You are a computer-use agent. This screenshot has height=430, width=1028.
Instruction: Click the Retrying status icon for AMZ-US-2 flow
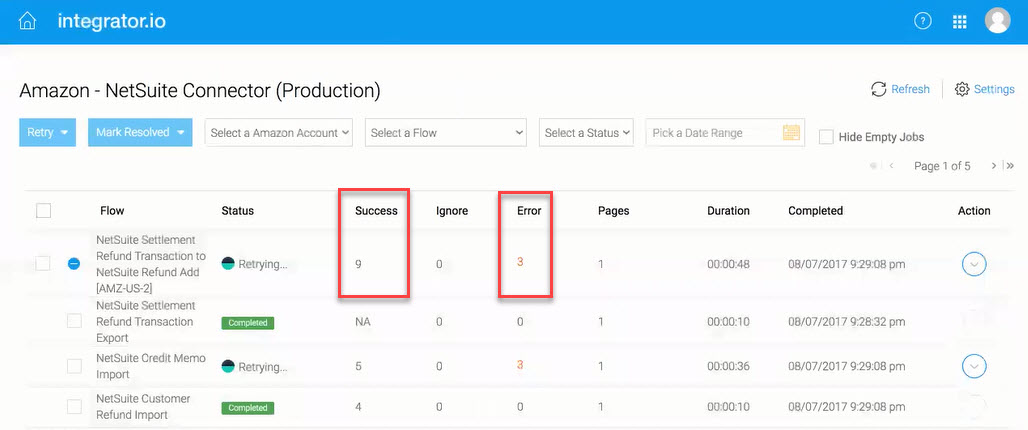[227, 264]
